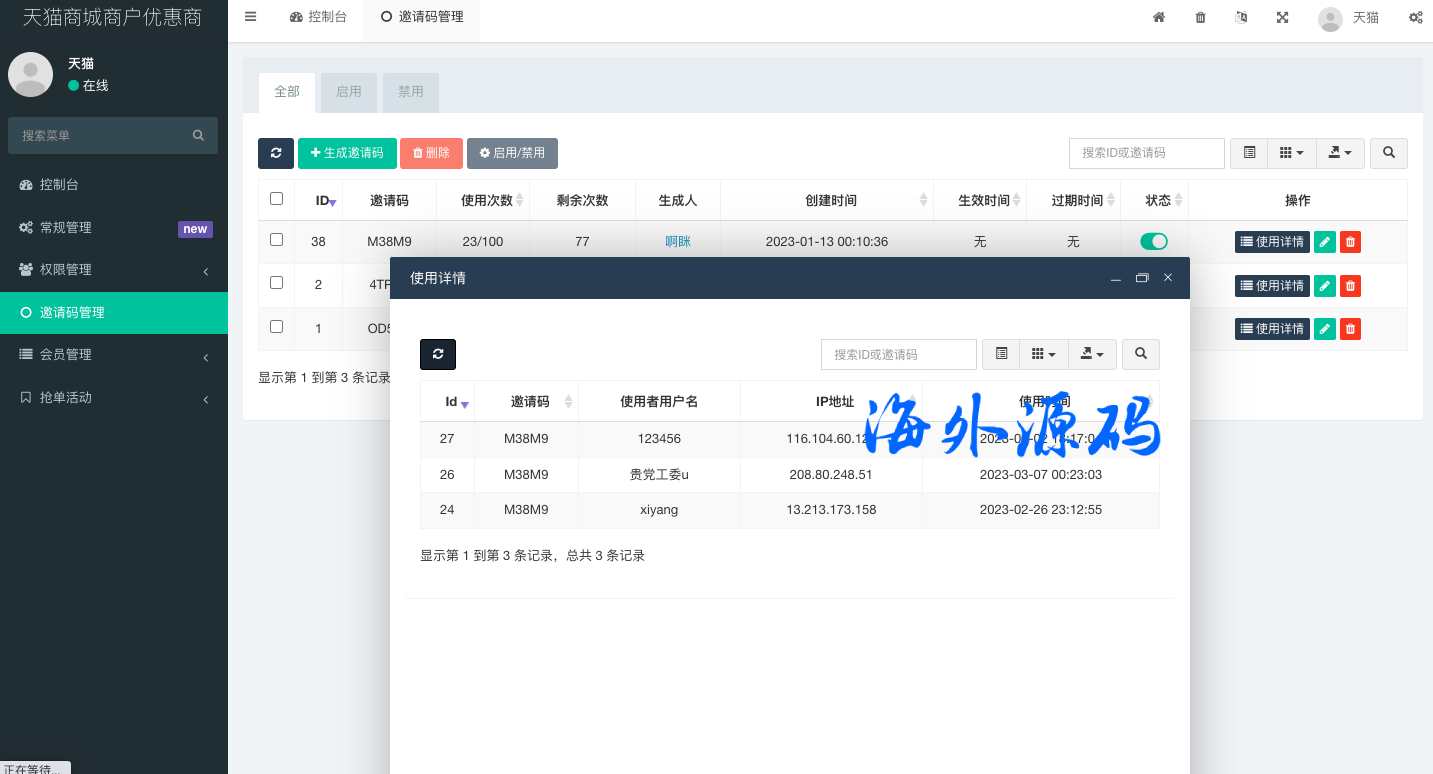Open settings gears icon at top right

[1415, 17]
